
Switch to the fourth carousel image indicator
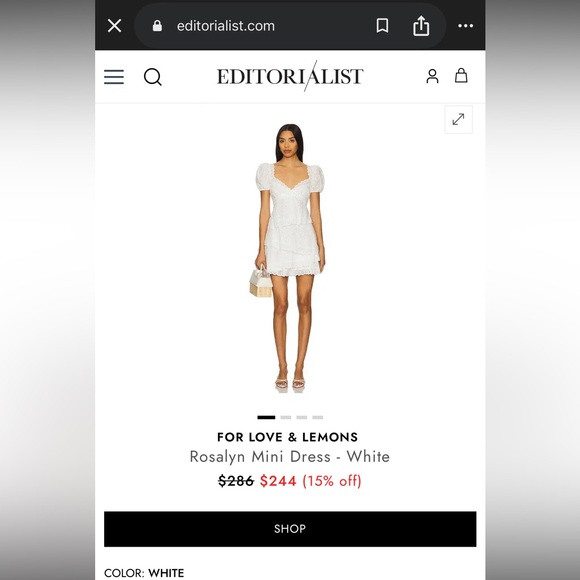[x=317, y=418]
